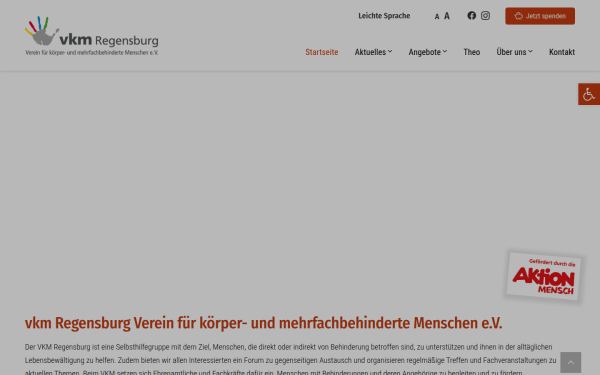Expand the Angebote dropdown chevron

tap(445, 51)
